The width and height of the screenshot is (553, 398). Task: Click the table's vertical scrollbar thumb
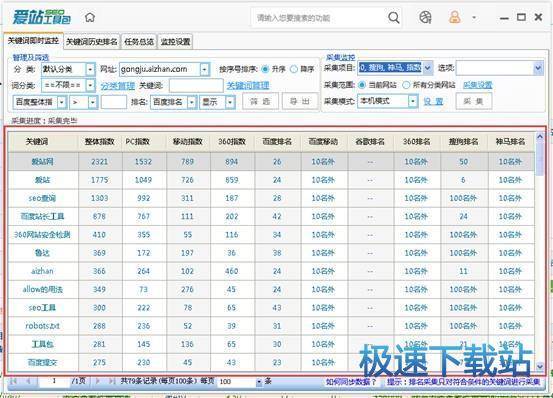(540, 158)
